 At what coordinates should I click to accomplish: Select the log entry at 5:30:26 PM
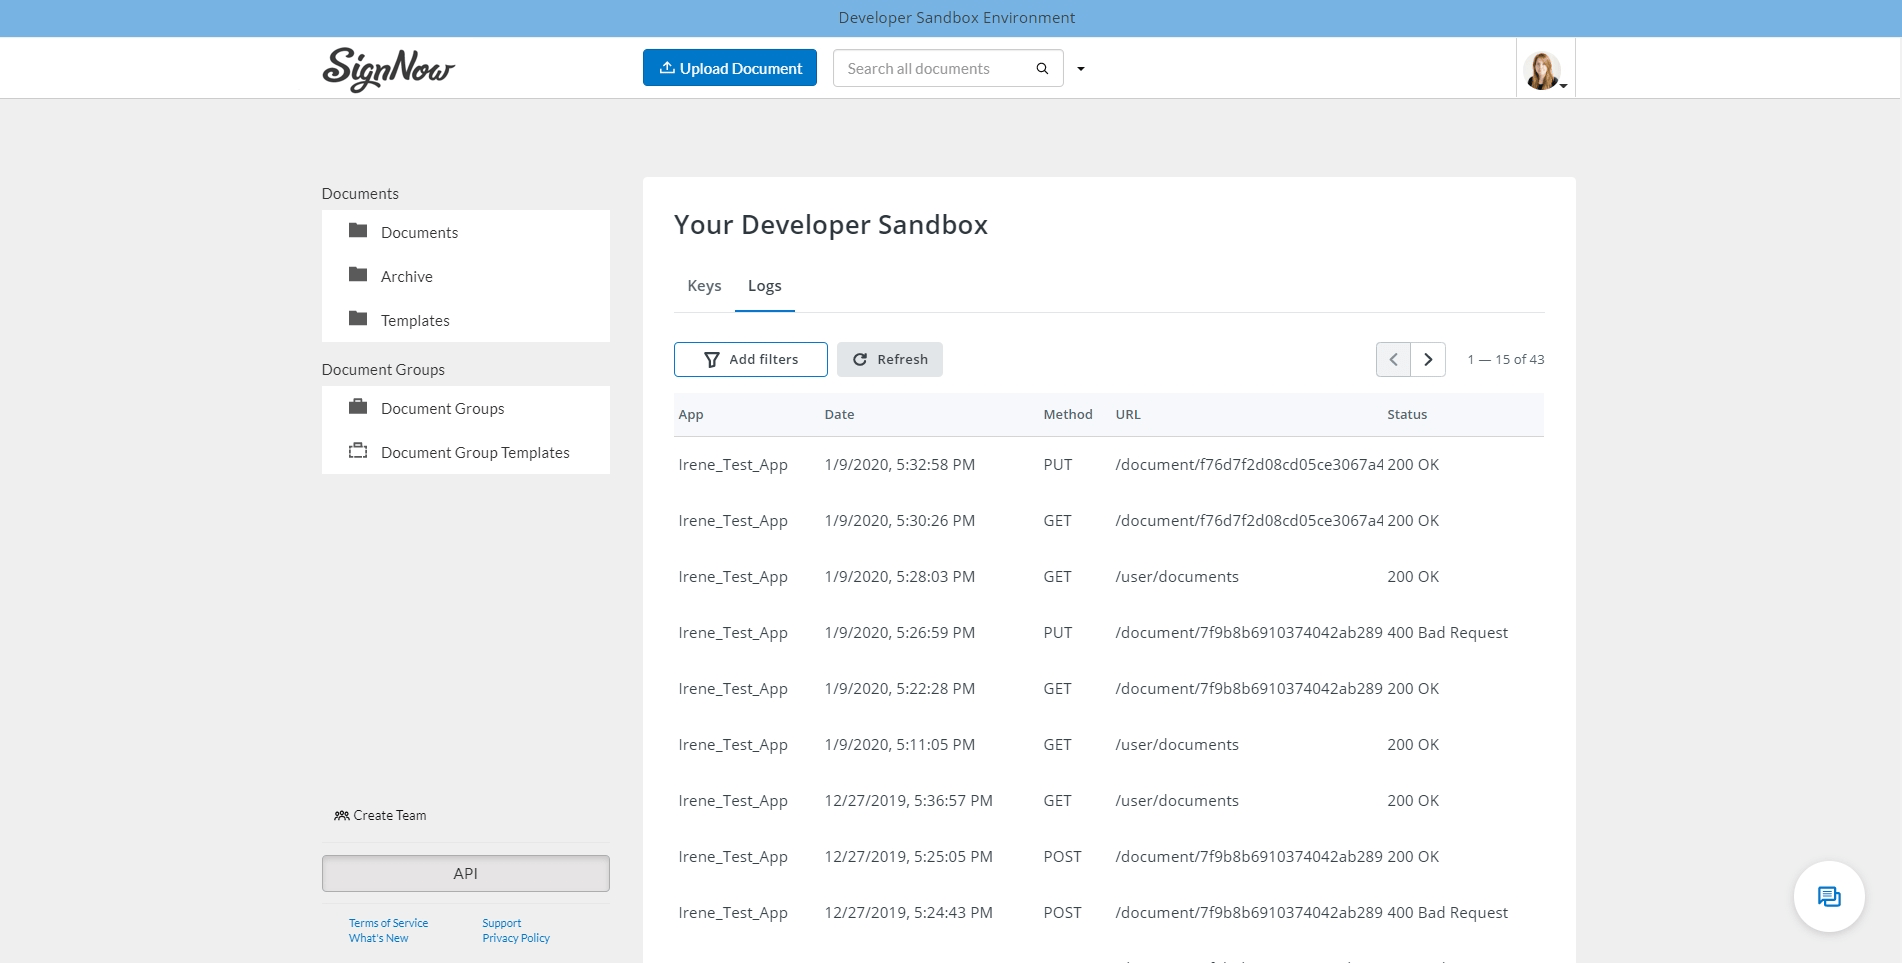[1109, 521]
